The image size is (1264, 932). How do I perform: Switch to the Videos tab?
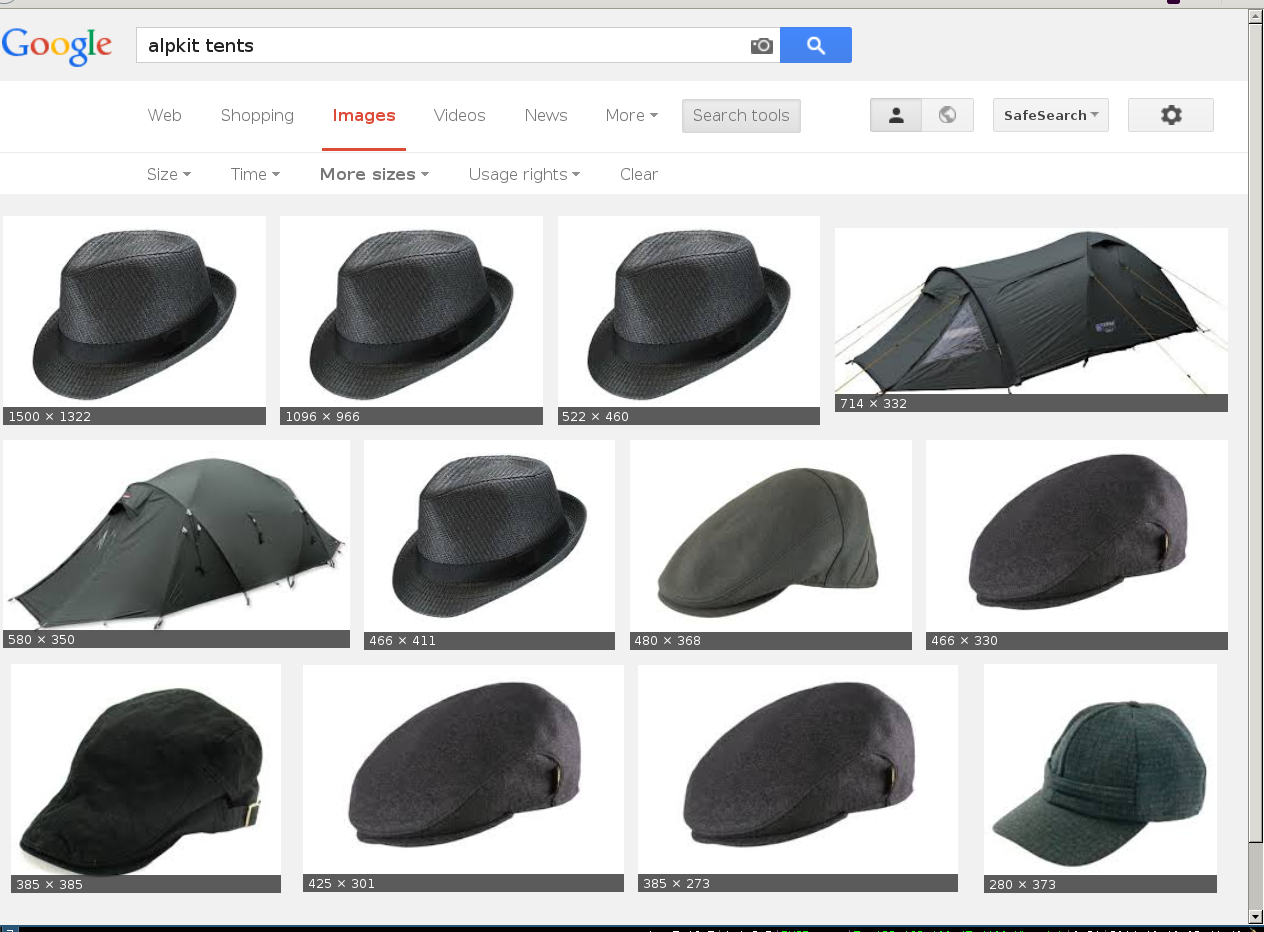coord(459,115)
